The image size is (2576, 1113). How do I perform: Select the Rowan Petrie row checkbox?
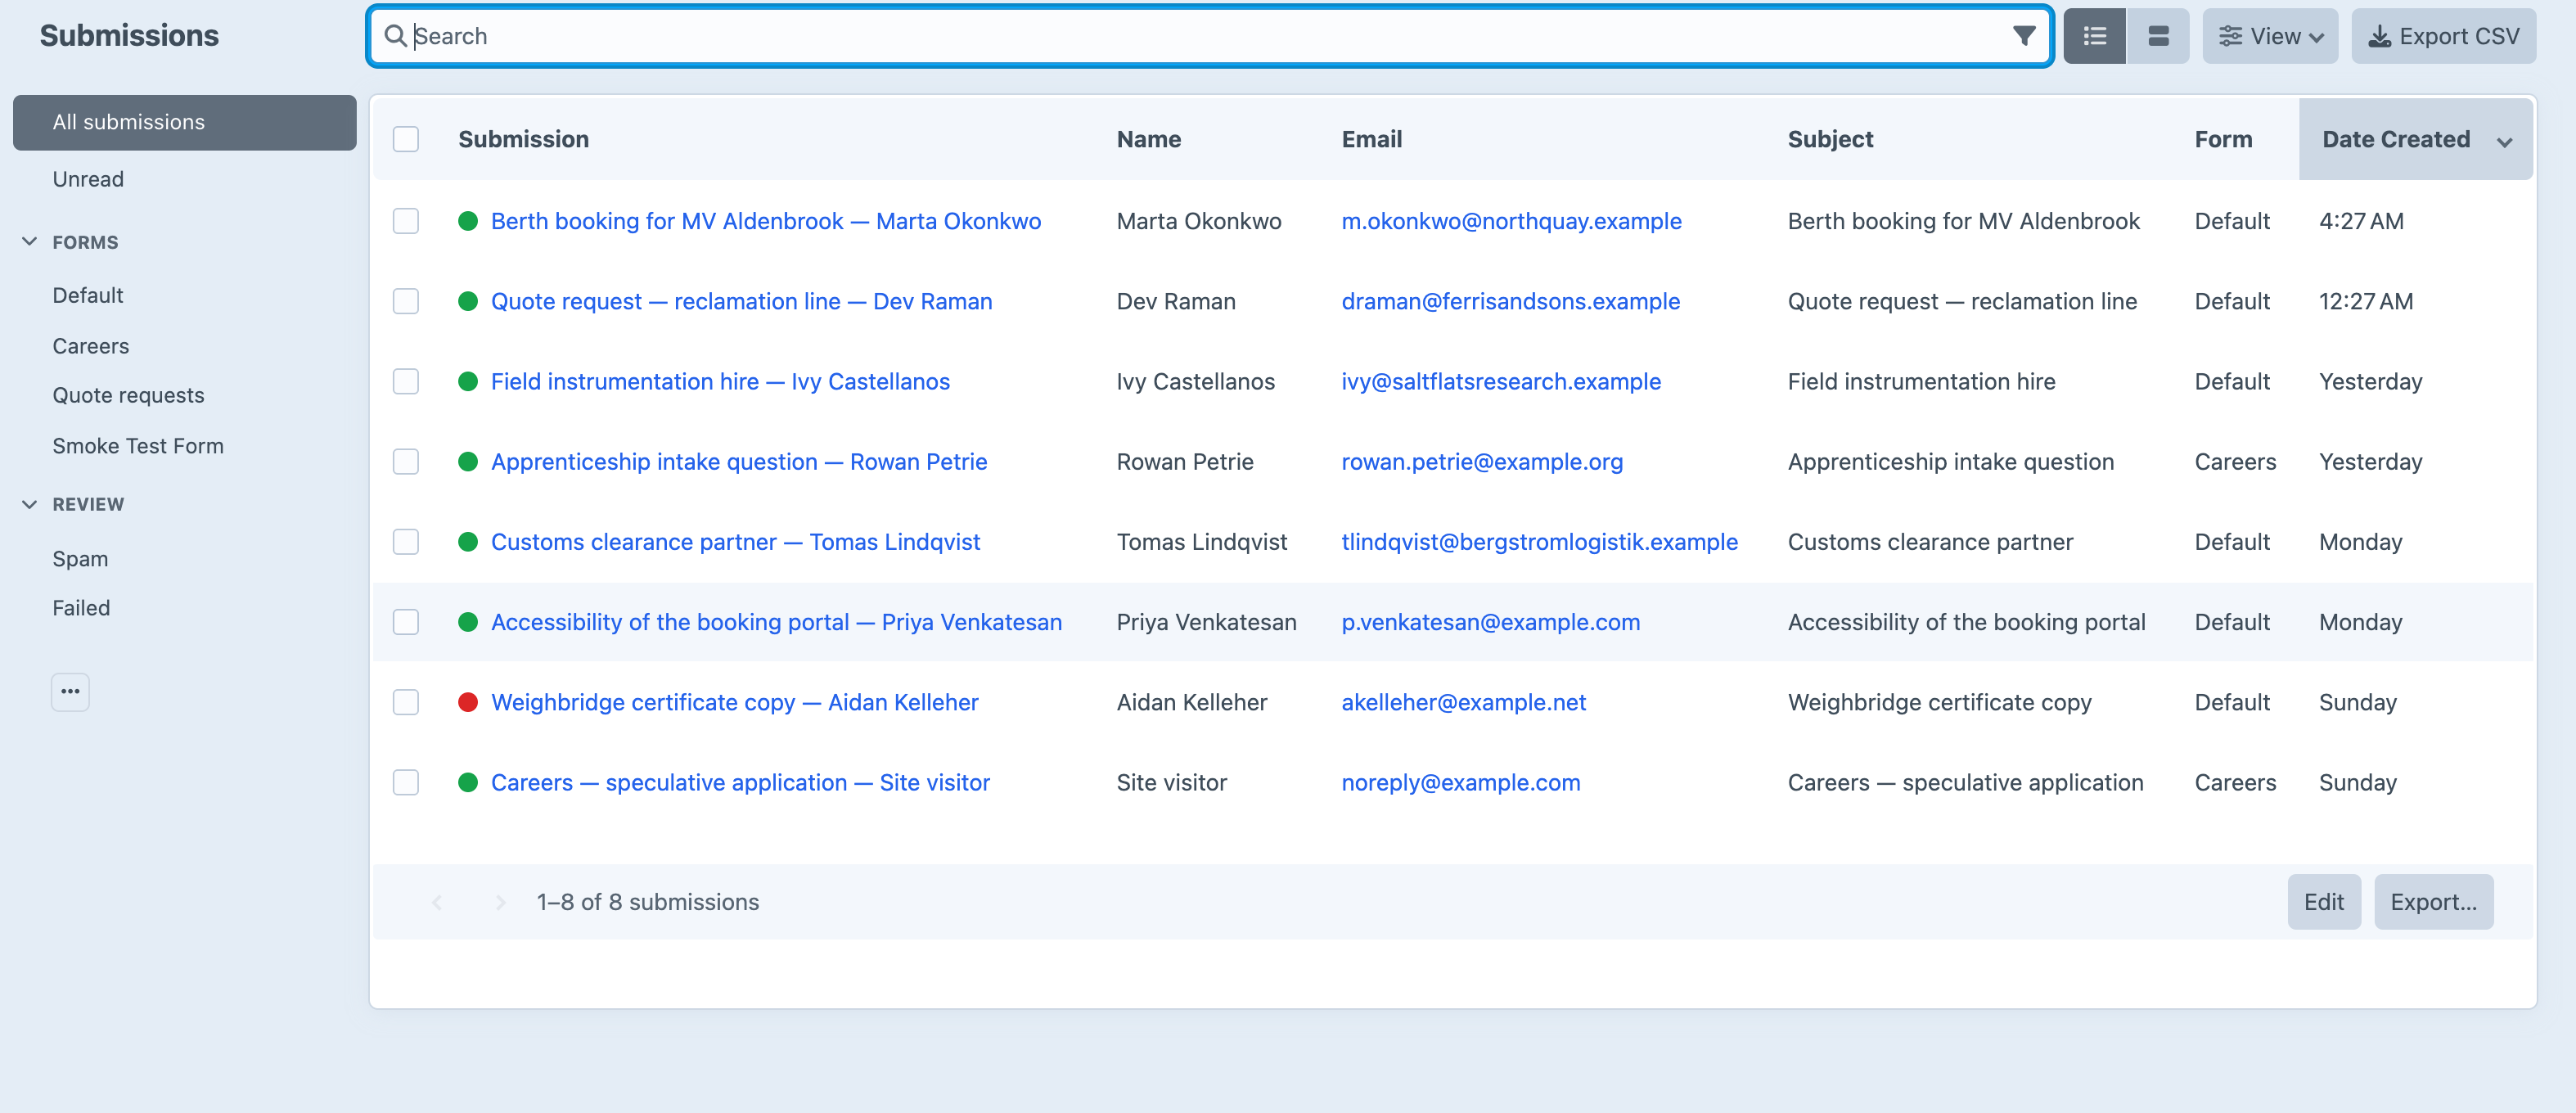[406, 461]
